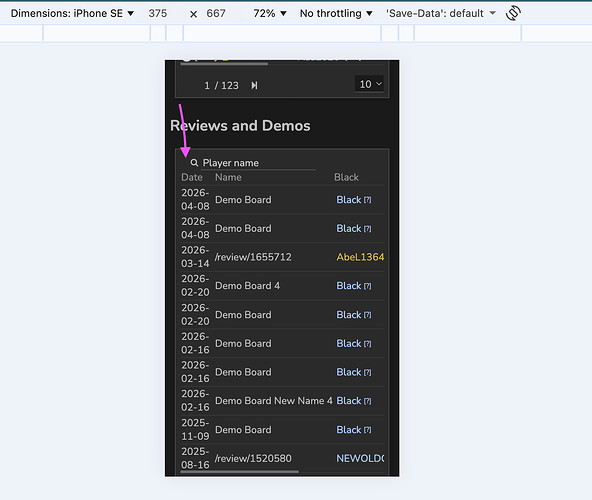Screen dimensions: 592x500
Task: Click the Reviews and Demos heading
Action: (240, 126)
